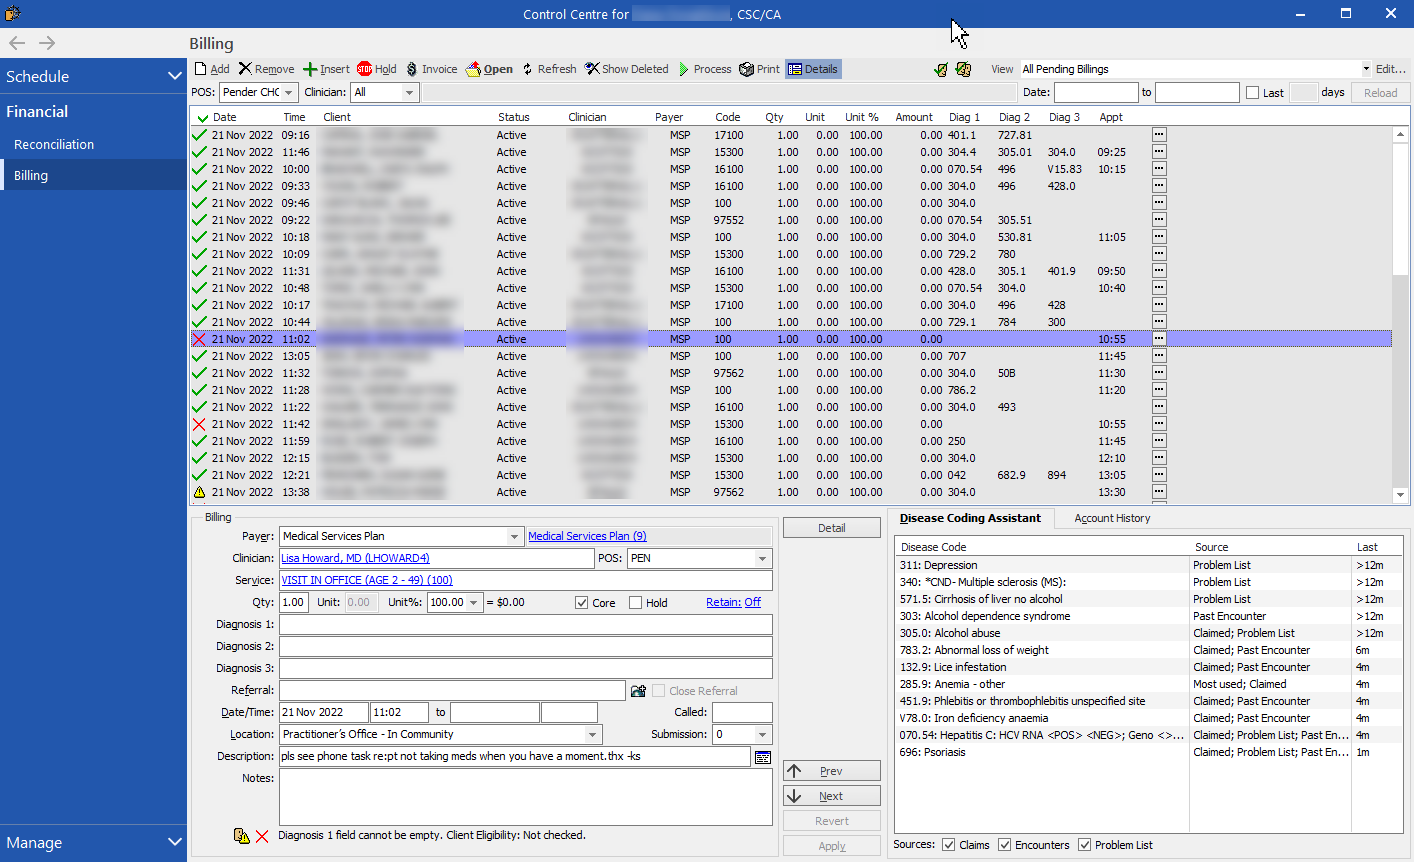Uncheck the Core checkbox
The image size is (1414, 862).
coord(581,603)
